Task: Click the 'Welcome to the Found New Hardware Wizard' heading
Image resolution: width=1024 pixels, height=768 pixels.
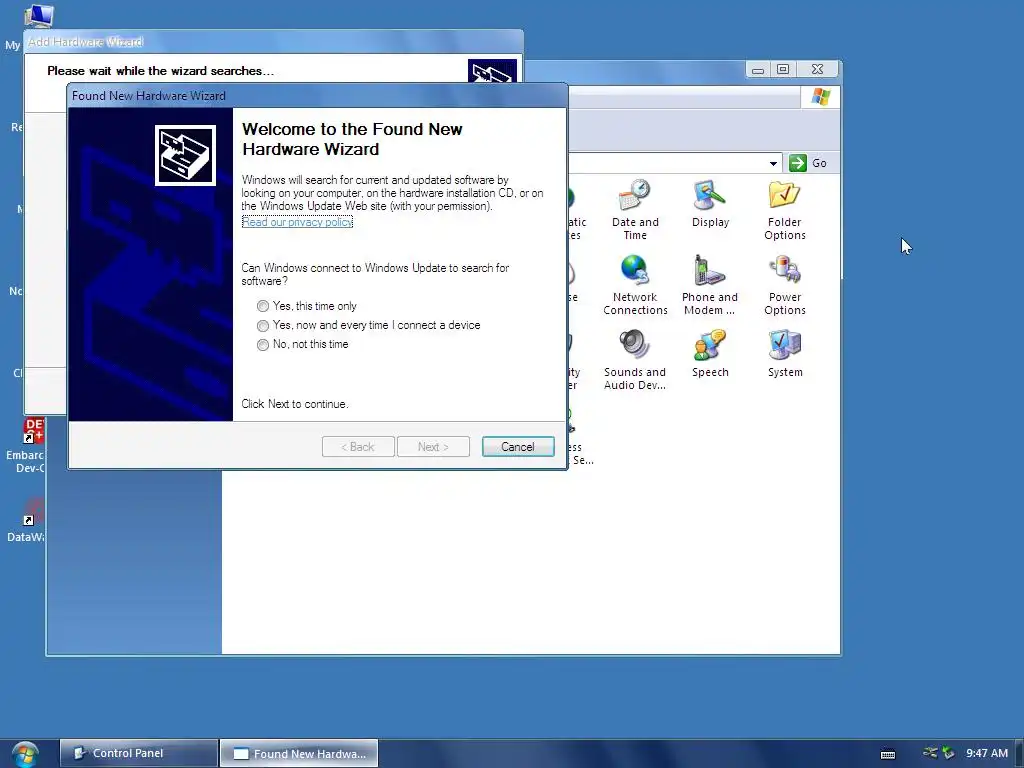Action: pyautogui.click(x=352, y=139)
